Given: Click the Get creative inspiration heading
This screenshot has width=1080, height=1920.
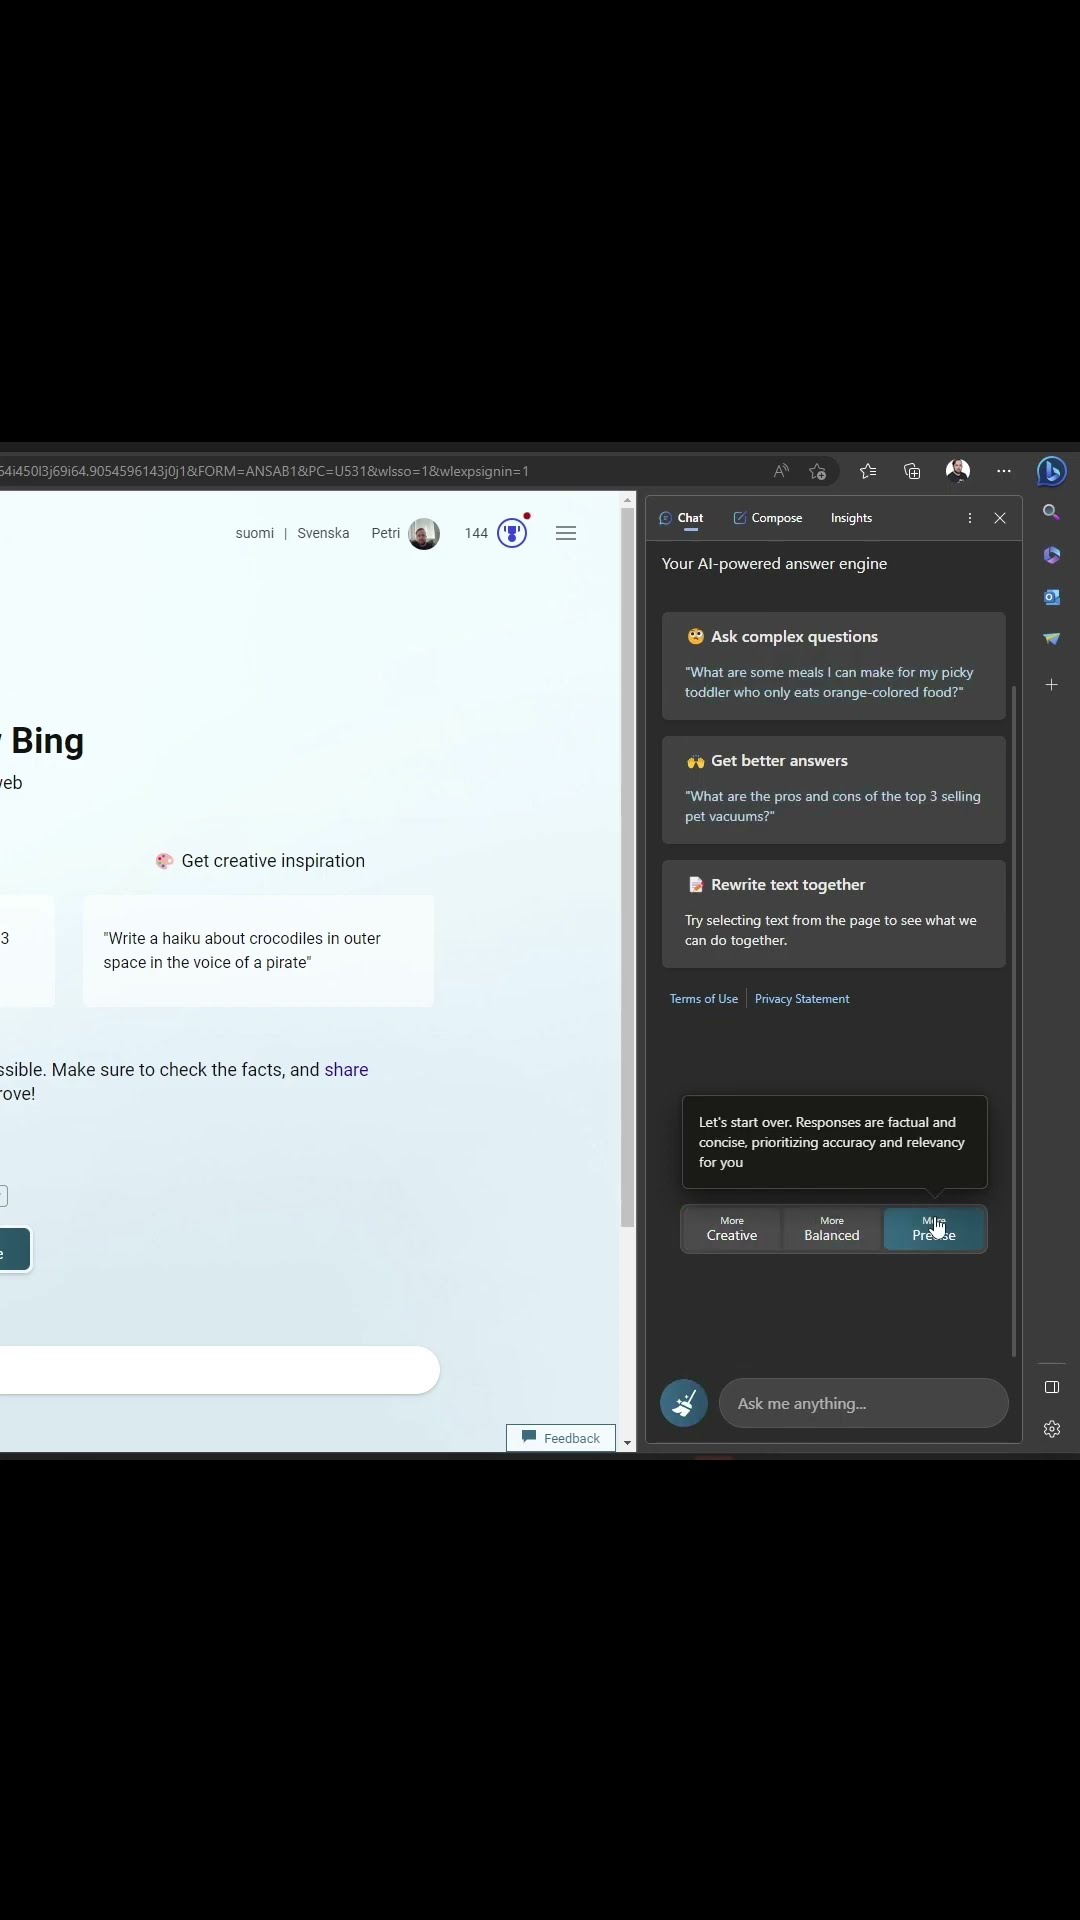Looking at the screenshot, I should click(273, 861).
